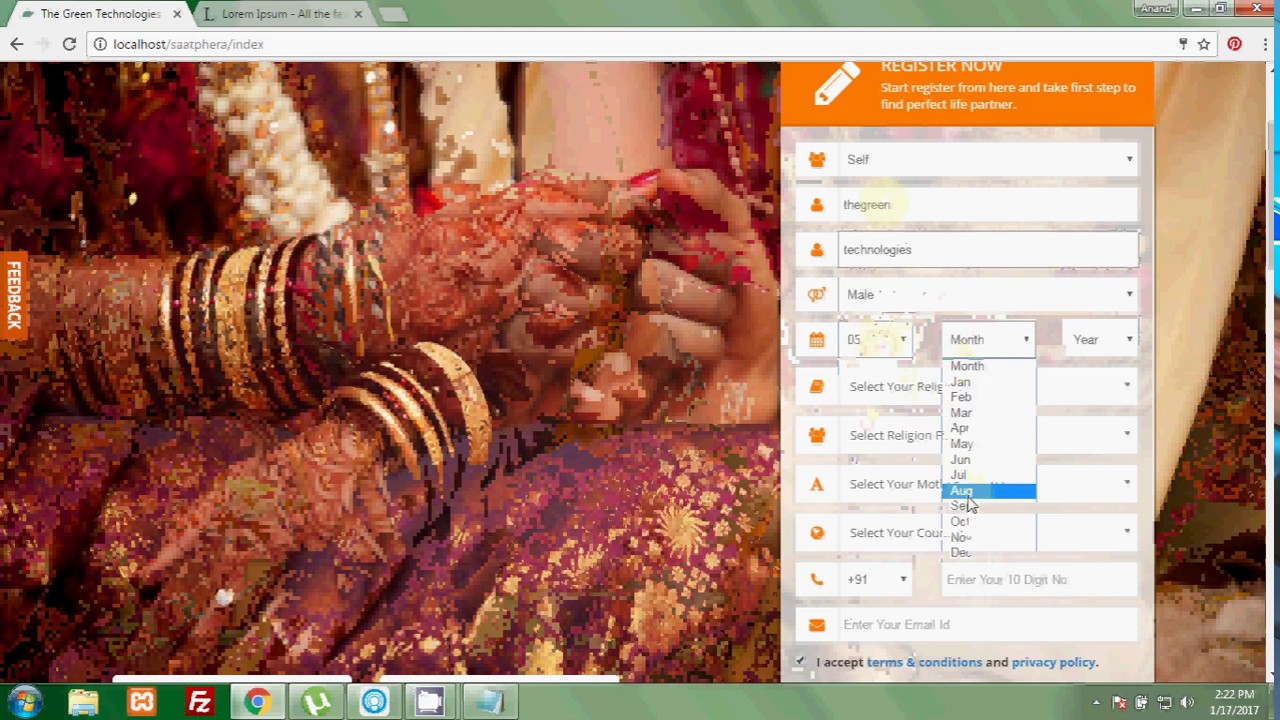The height and width of the screenshot is (720, 1280).
Task: Select Oct from month list
Action: (x=989, y=522)
